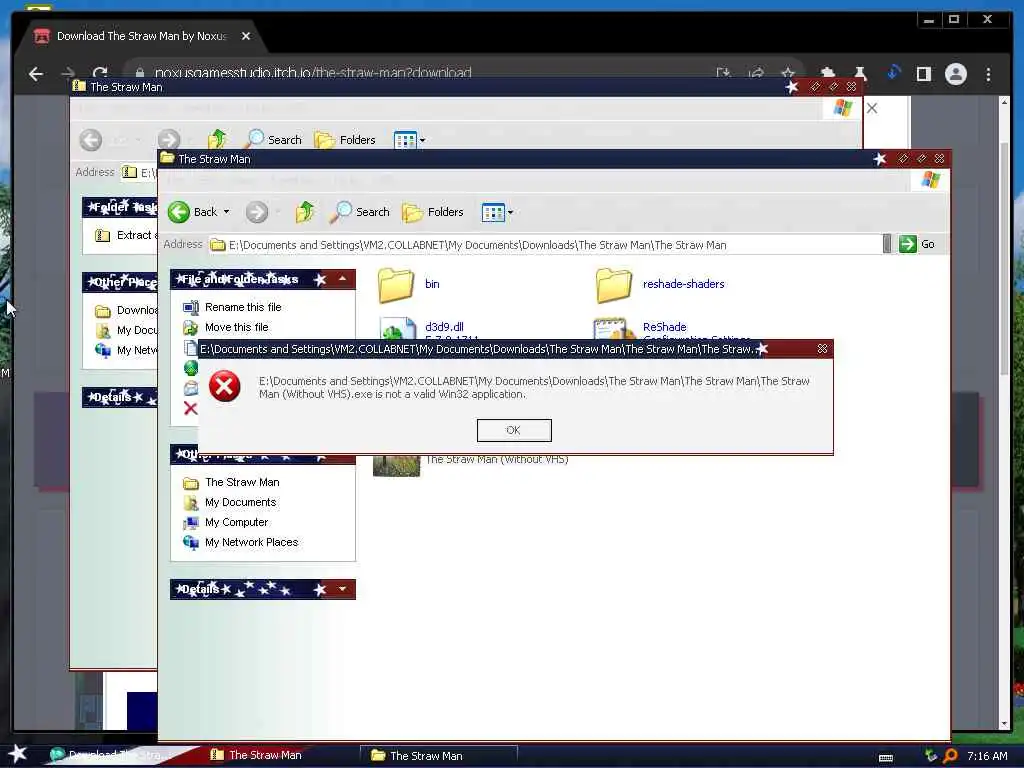The width and height of the screenshot is (1024, 768).
Task: Click the green Go button
Action: 917,244
